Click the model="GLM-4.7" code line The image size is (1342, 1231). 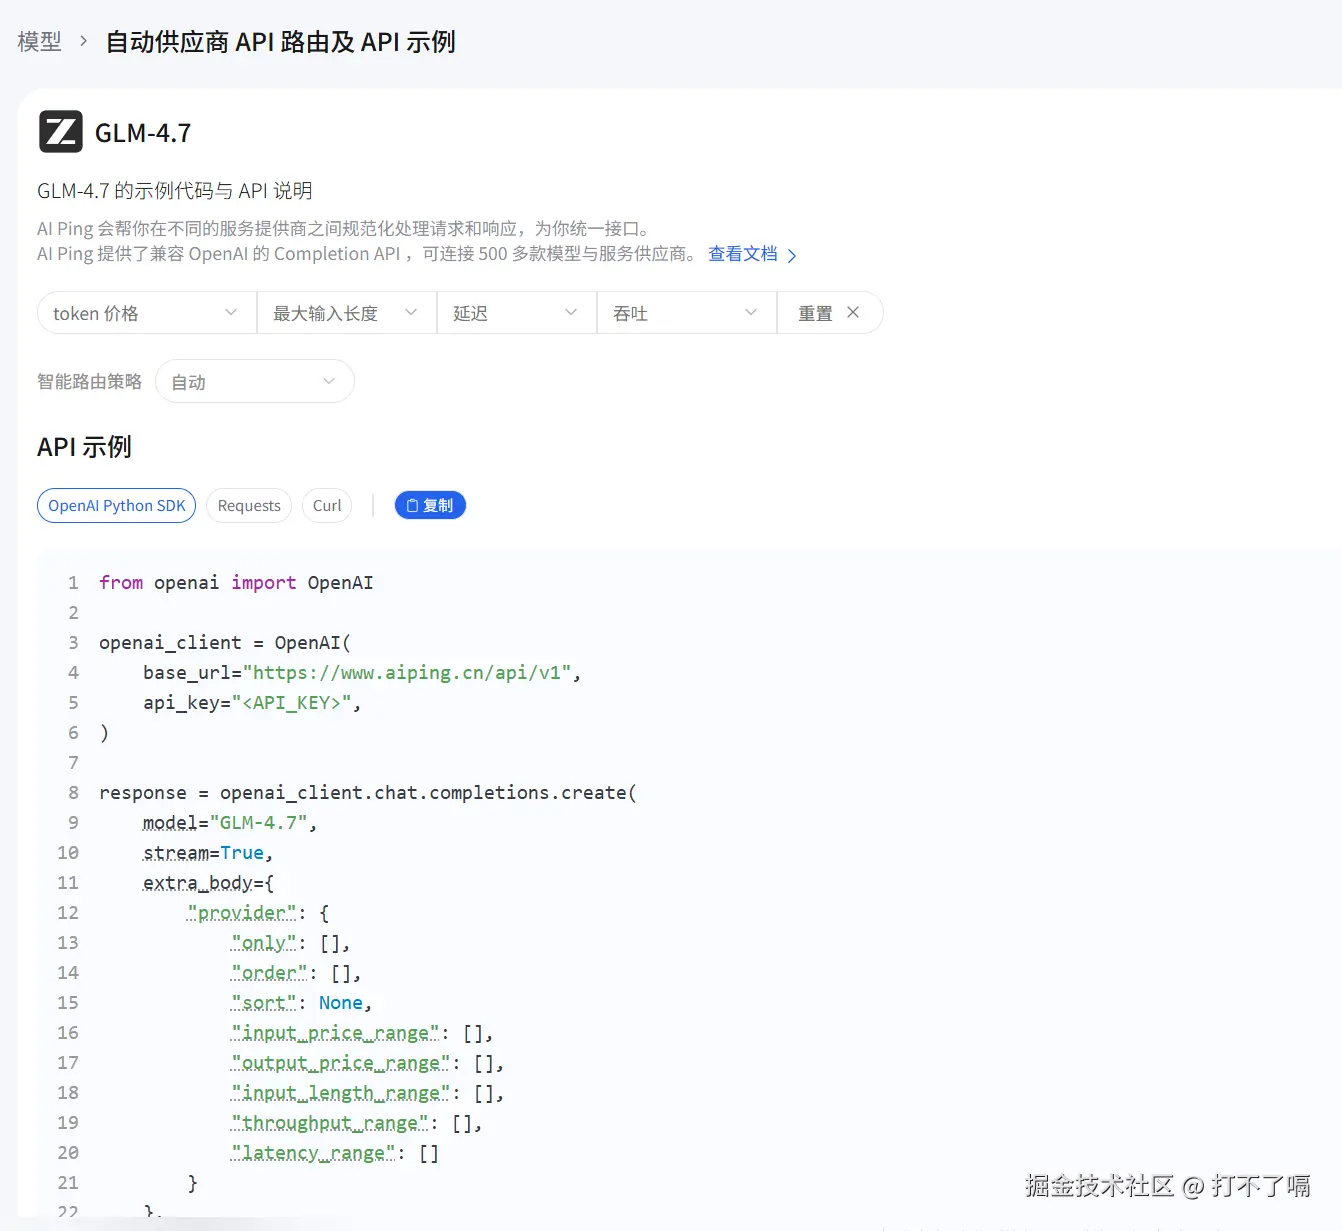click(230, 822)
